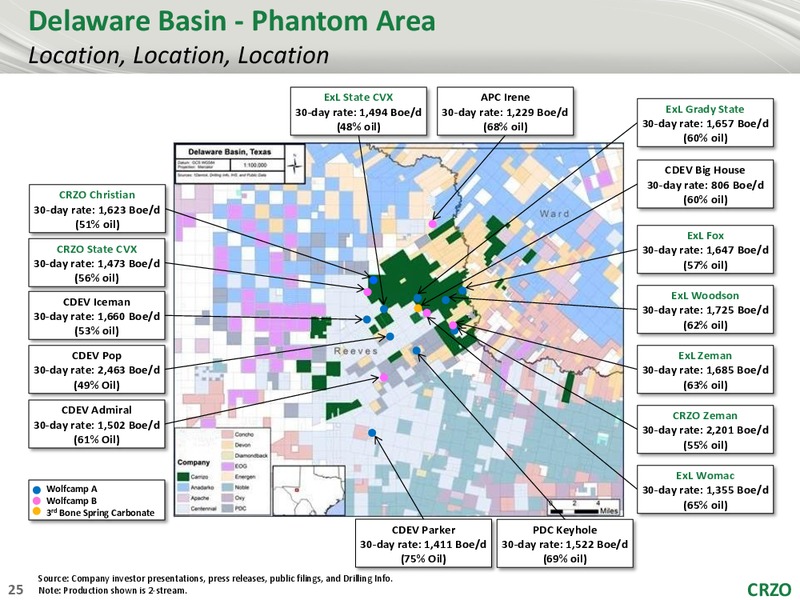Click the 'Location, Location, Location' subtitle
The height and width of the screenshot is (600, 800).
point(179,55)
